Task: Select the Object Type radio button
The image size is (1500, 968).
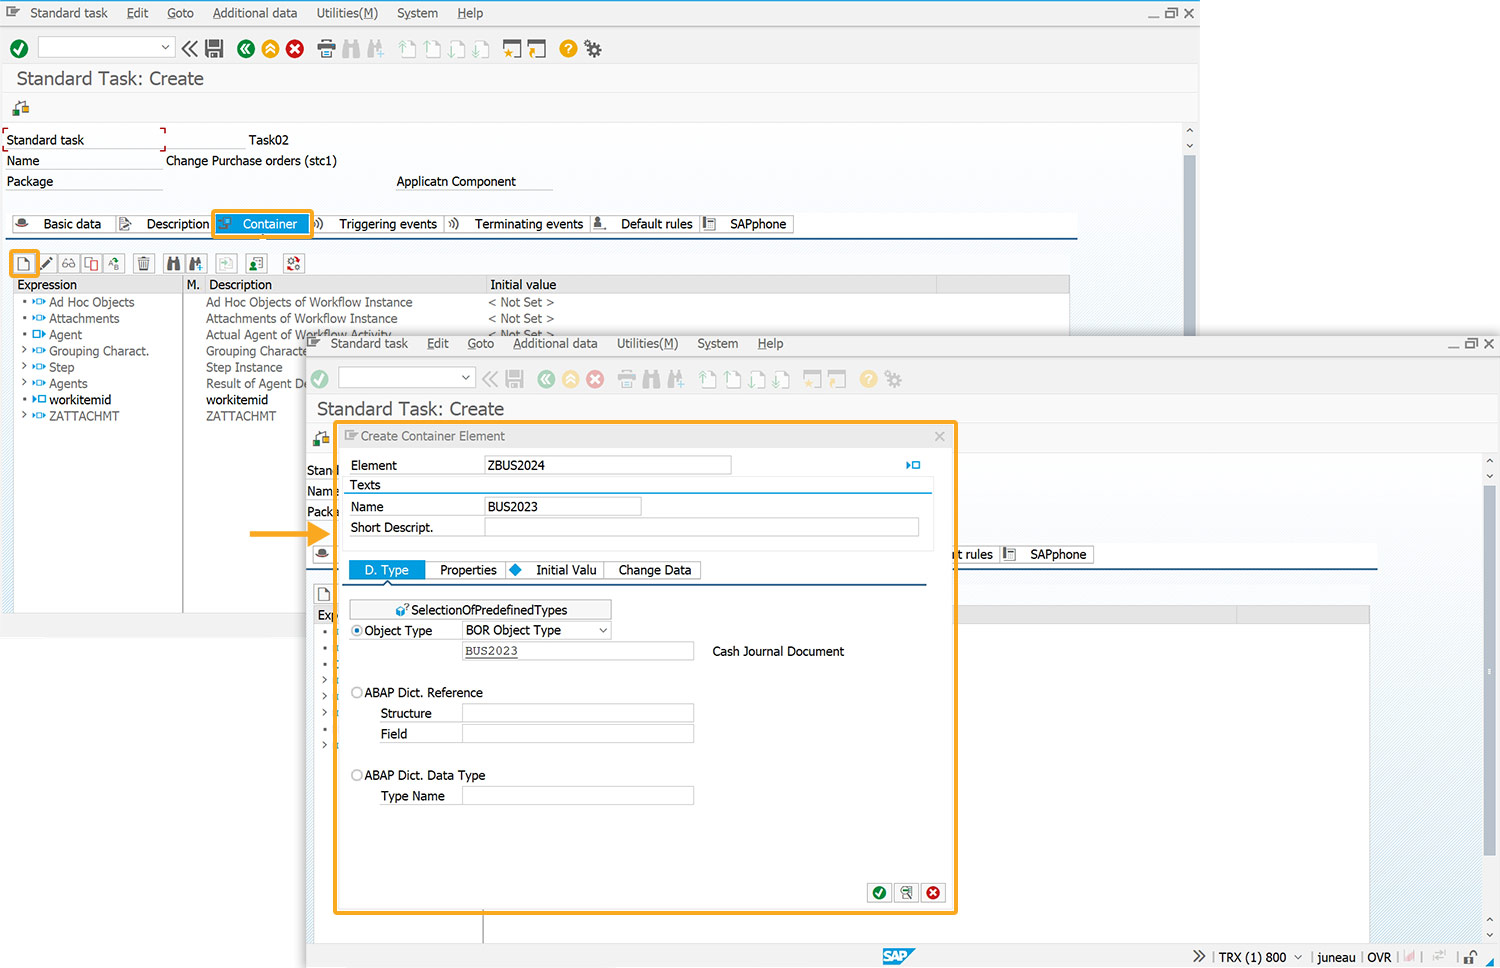Action: click(x=357, y=631)
